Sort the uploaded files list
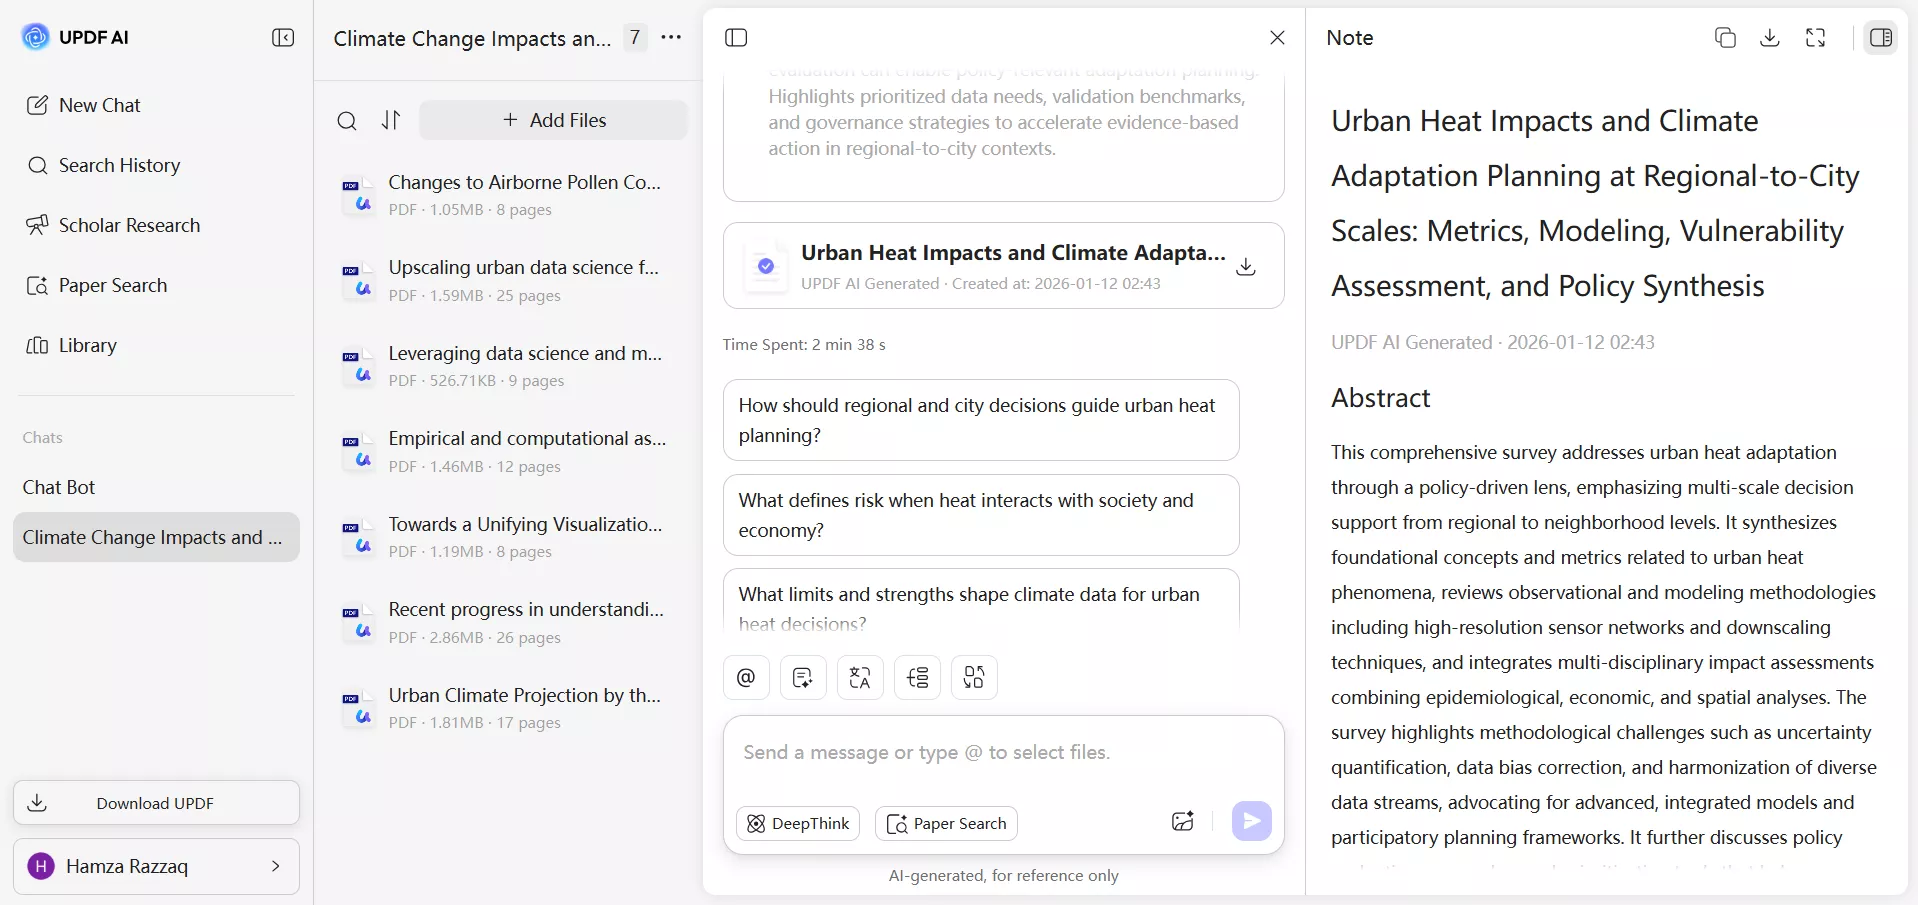This screenshot has width=1918, height=905. click(x=391, y=121)
